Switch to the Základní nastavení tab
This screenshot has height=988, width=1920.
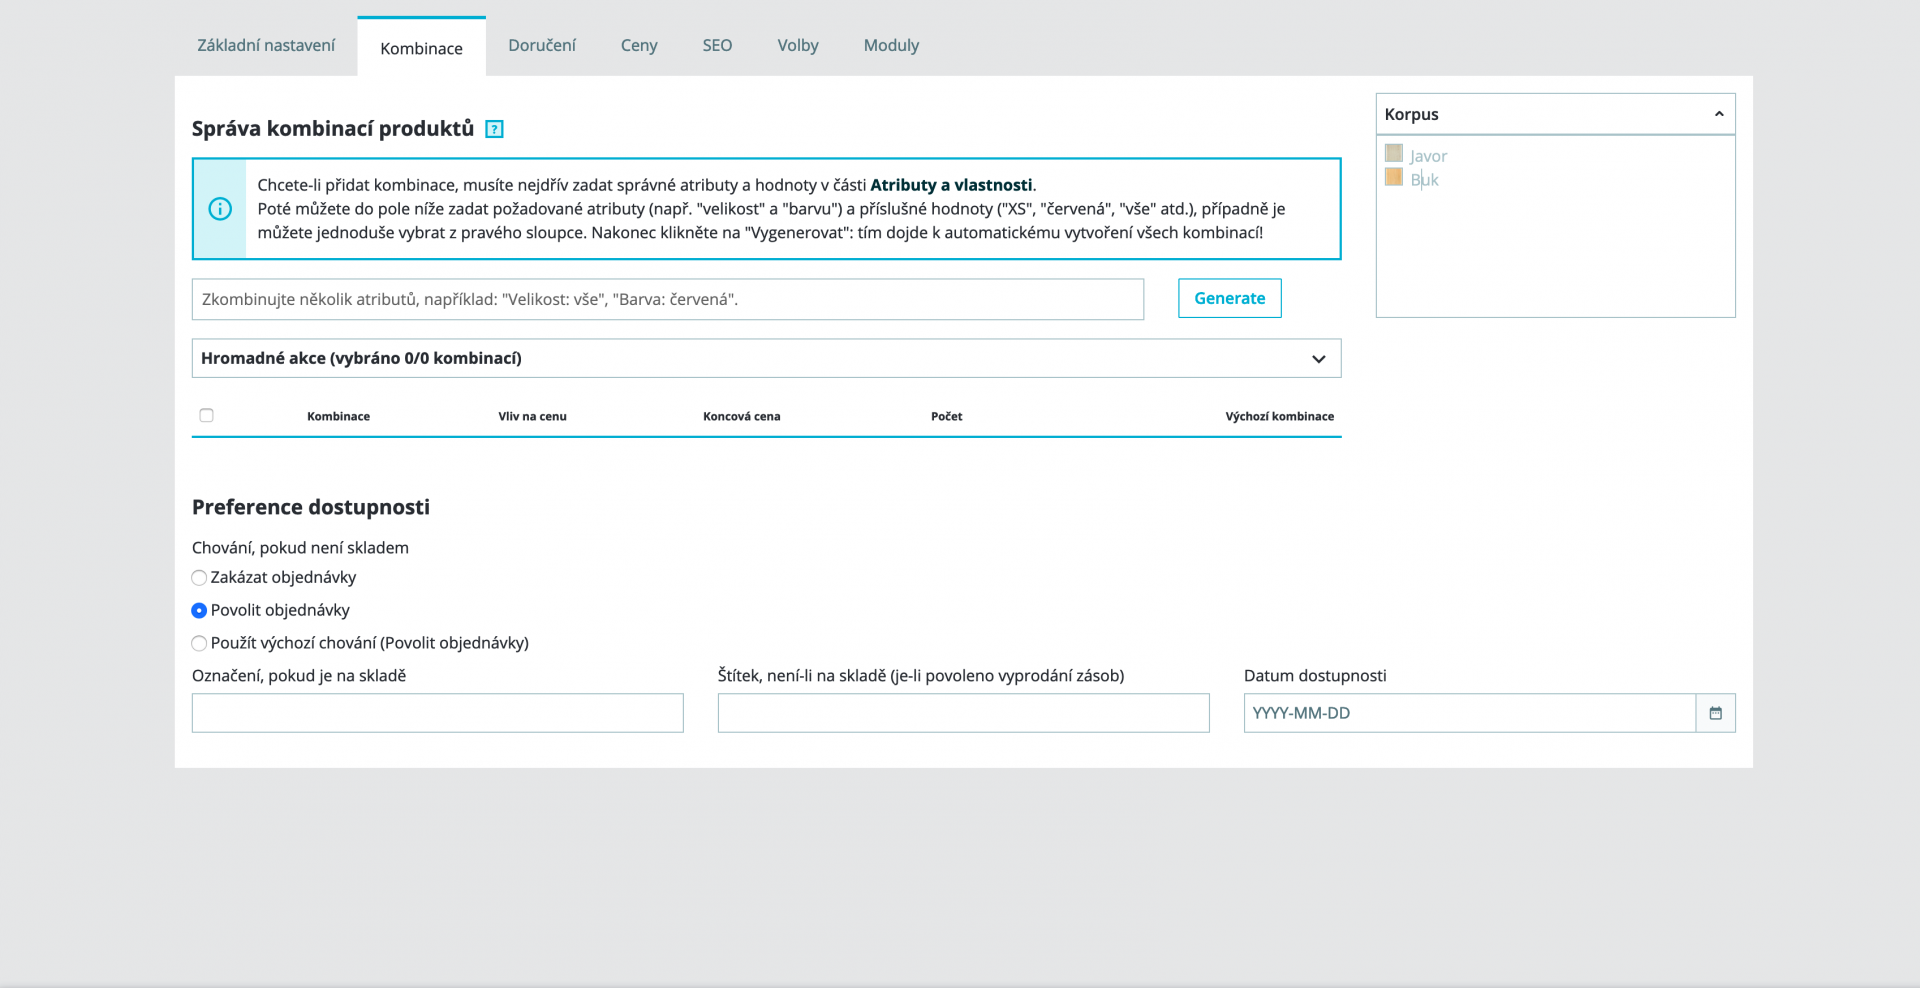[x=266, y=45]
